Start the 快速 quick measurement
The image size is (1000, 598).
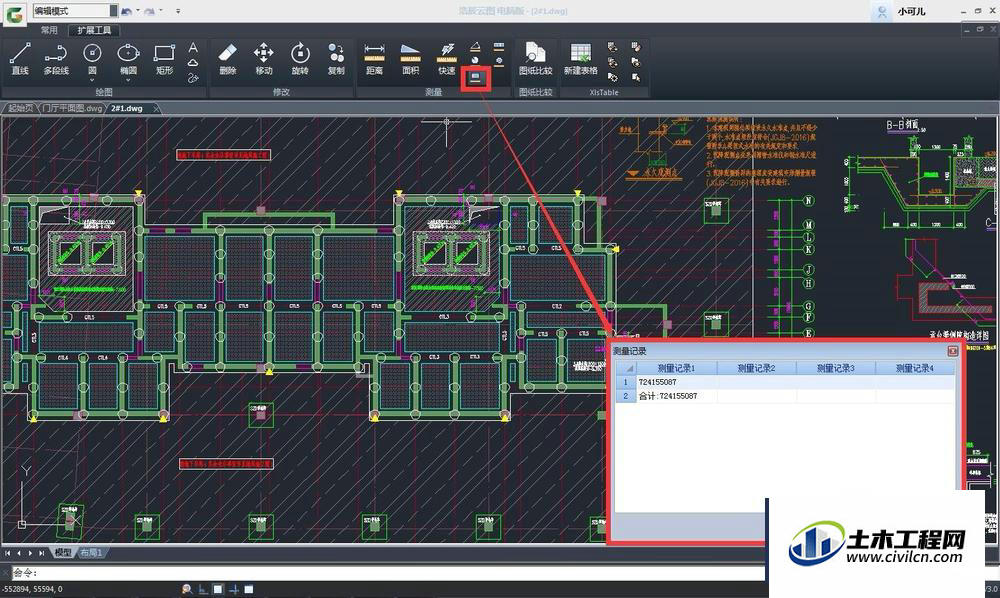pos(447,59)
